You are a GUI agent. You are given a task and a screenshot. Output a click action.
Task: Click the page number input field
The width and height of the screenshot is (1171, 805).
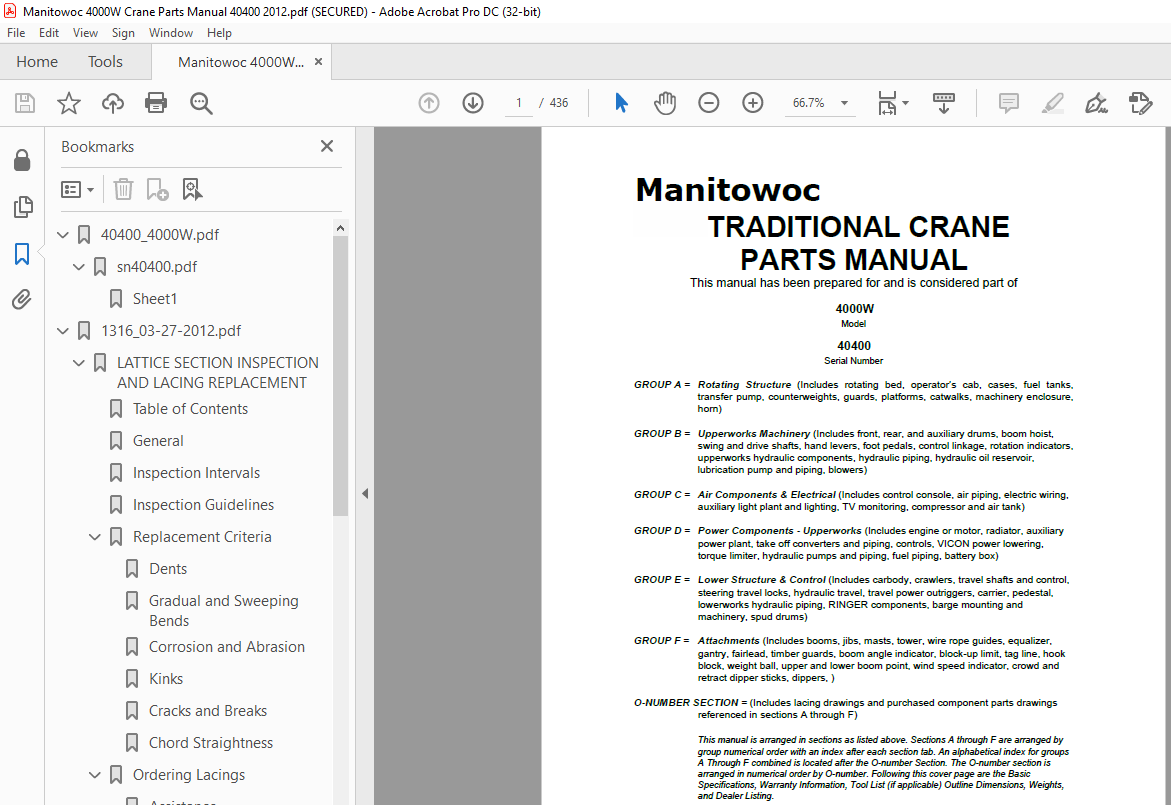click(518, 103)
